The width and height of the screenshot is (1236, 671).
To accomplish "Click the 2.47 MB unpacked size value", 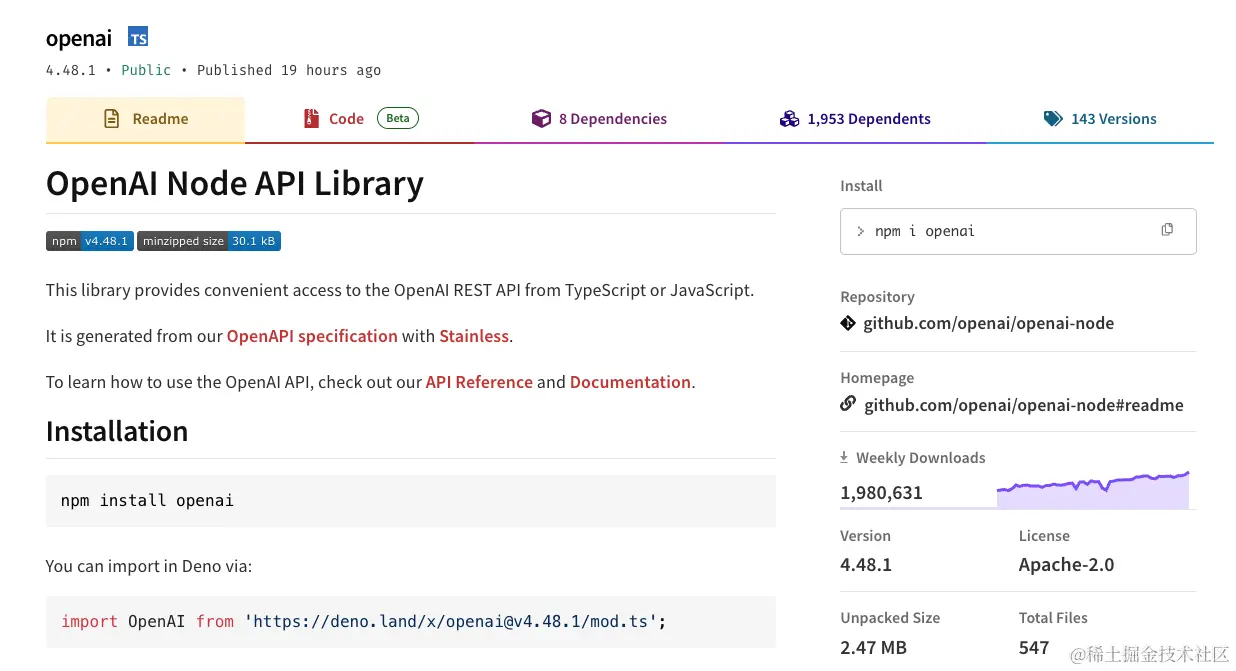I will 873,647.
